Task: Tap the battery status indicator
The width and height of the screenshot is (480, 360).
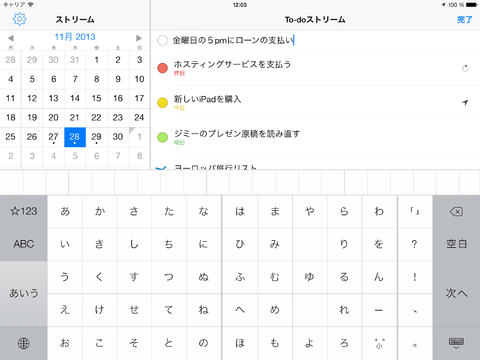Action: tap(472, 5)
